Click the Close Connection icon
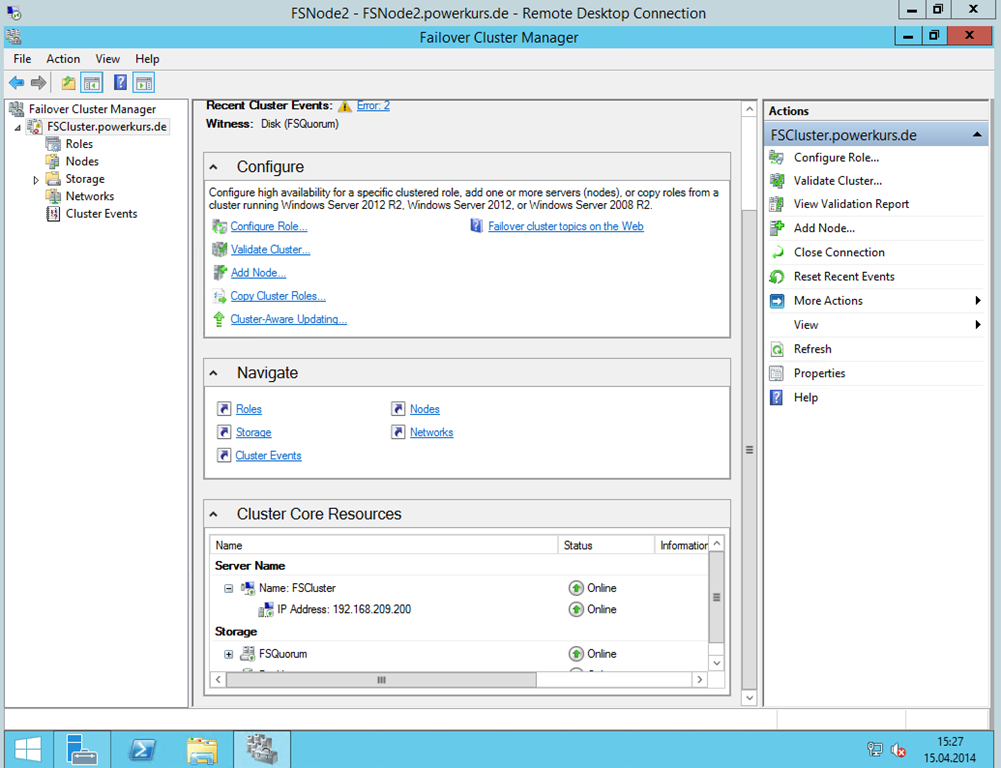1001x768 pixels. [x=777, y=252]
